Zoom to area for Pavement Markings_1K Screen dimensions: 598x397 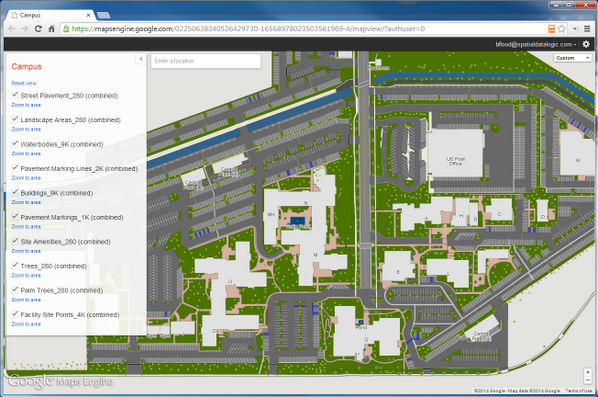coord(26,227)
